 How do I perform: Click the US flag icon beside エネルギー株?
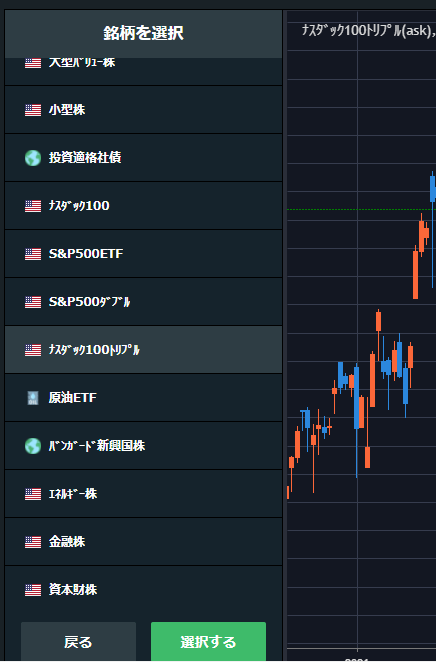(33, 494)
